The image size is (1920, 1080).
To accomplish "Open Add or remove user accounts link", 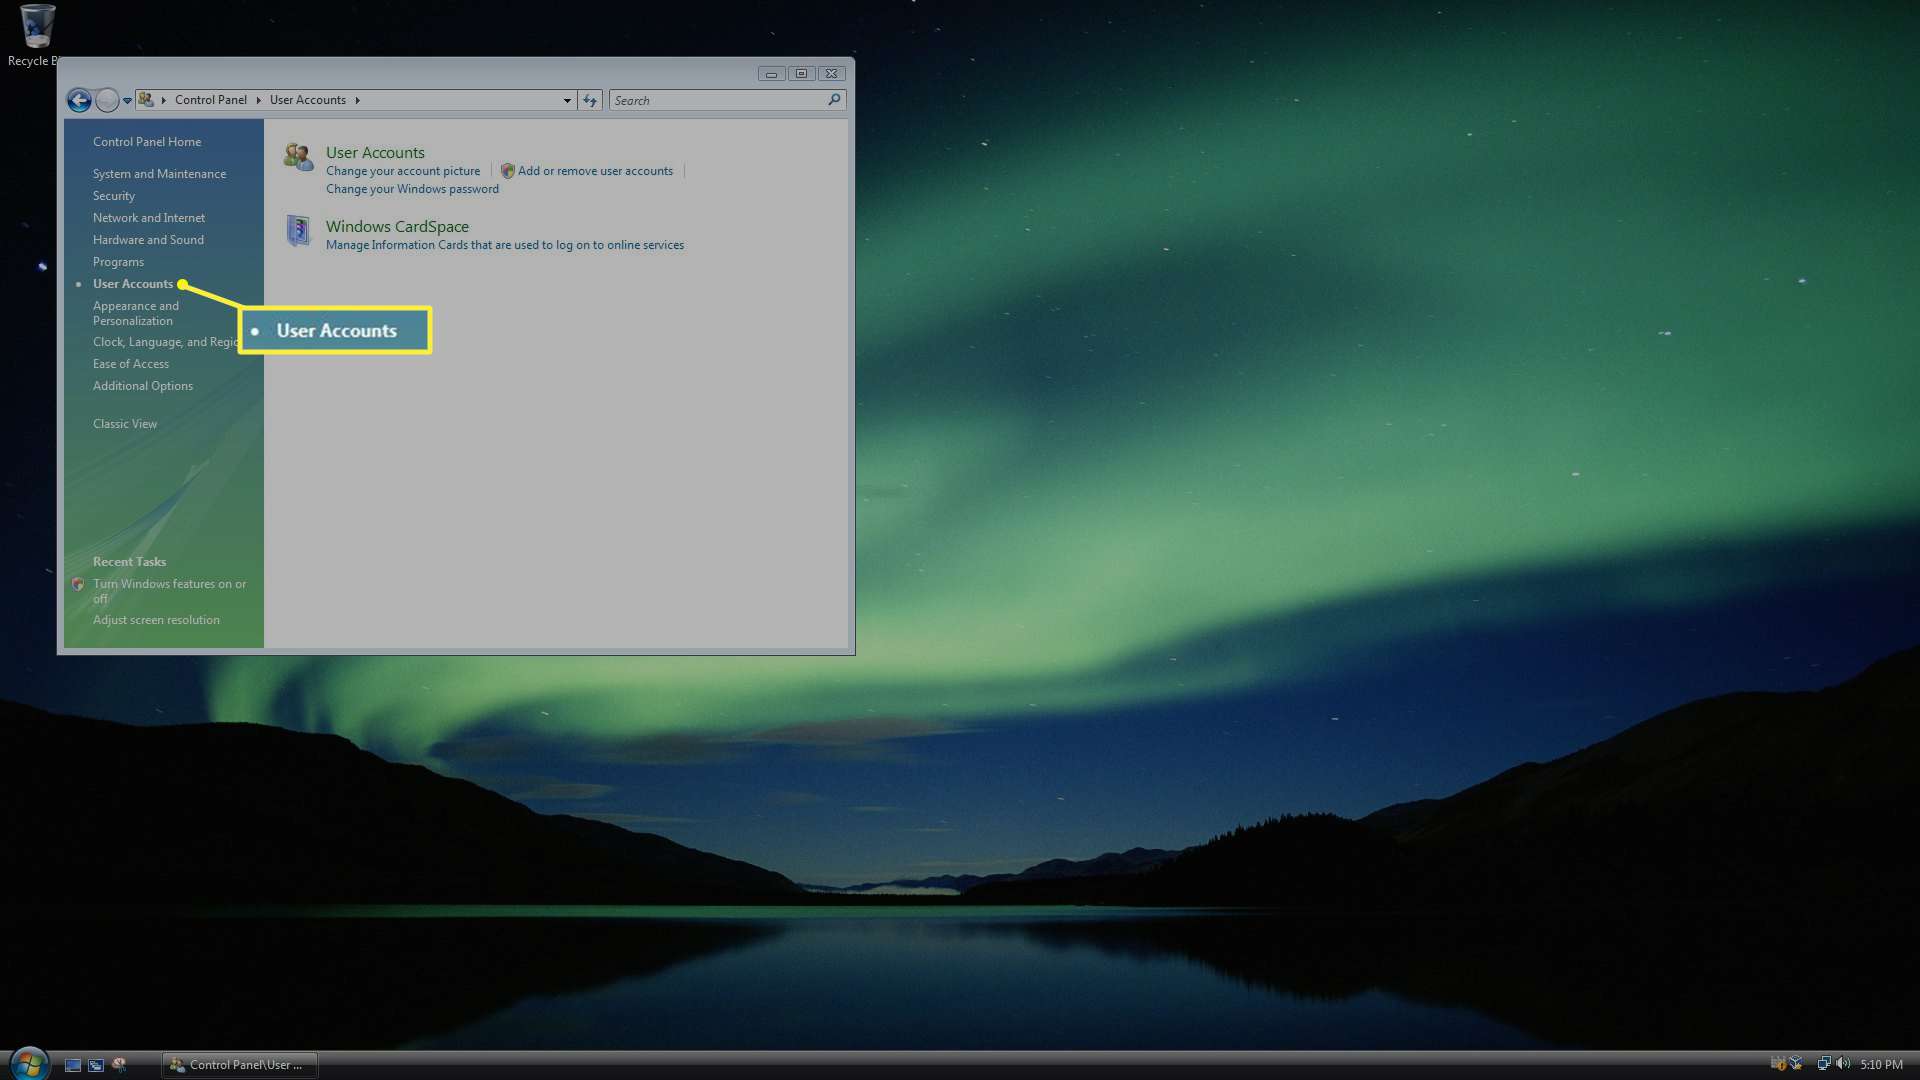I will point(595,170).
